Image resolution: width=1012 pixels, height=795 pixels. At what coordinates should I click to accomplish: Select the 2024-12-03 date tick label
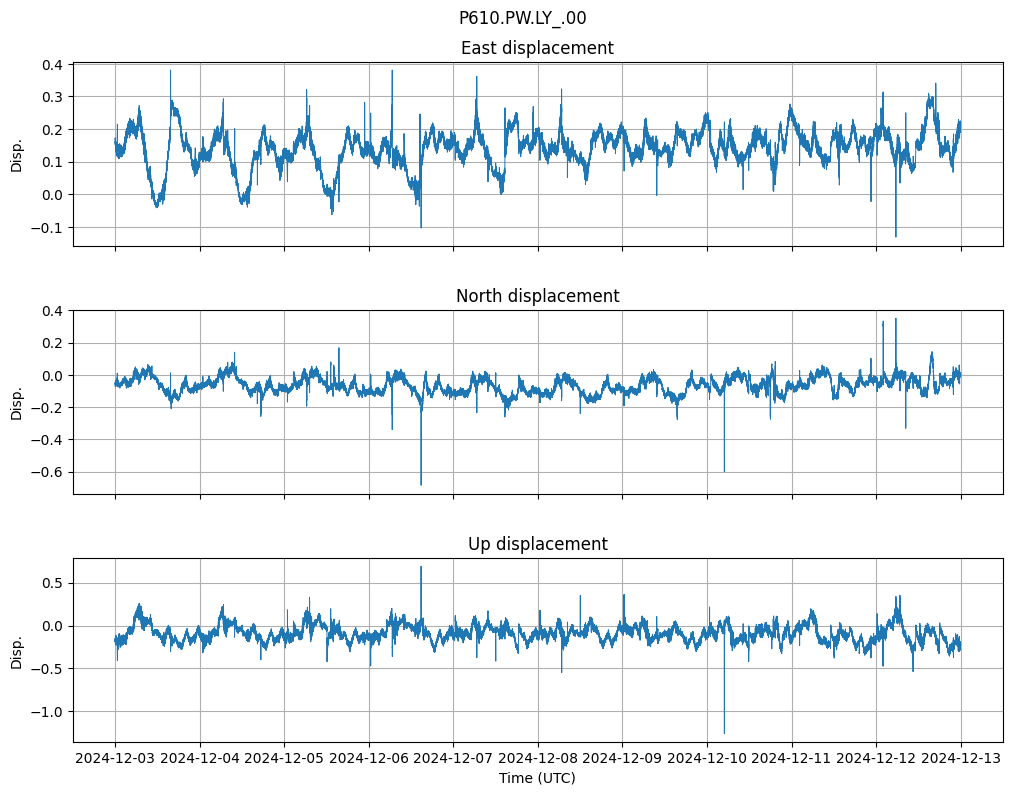point(115,758)
